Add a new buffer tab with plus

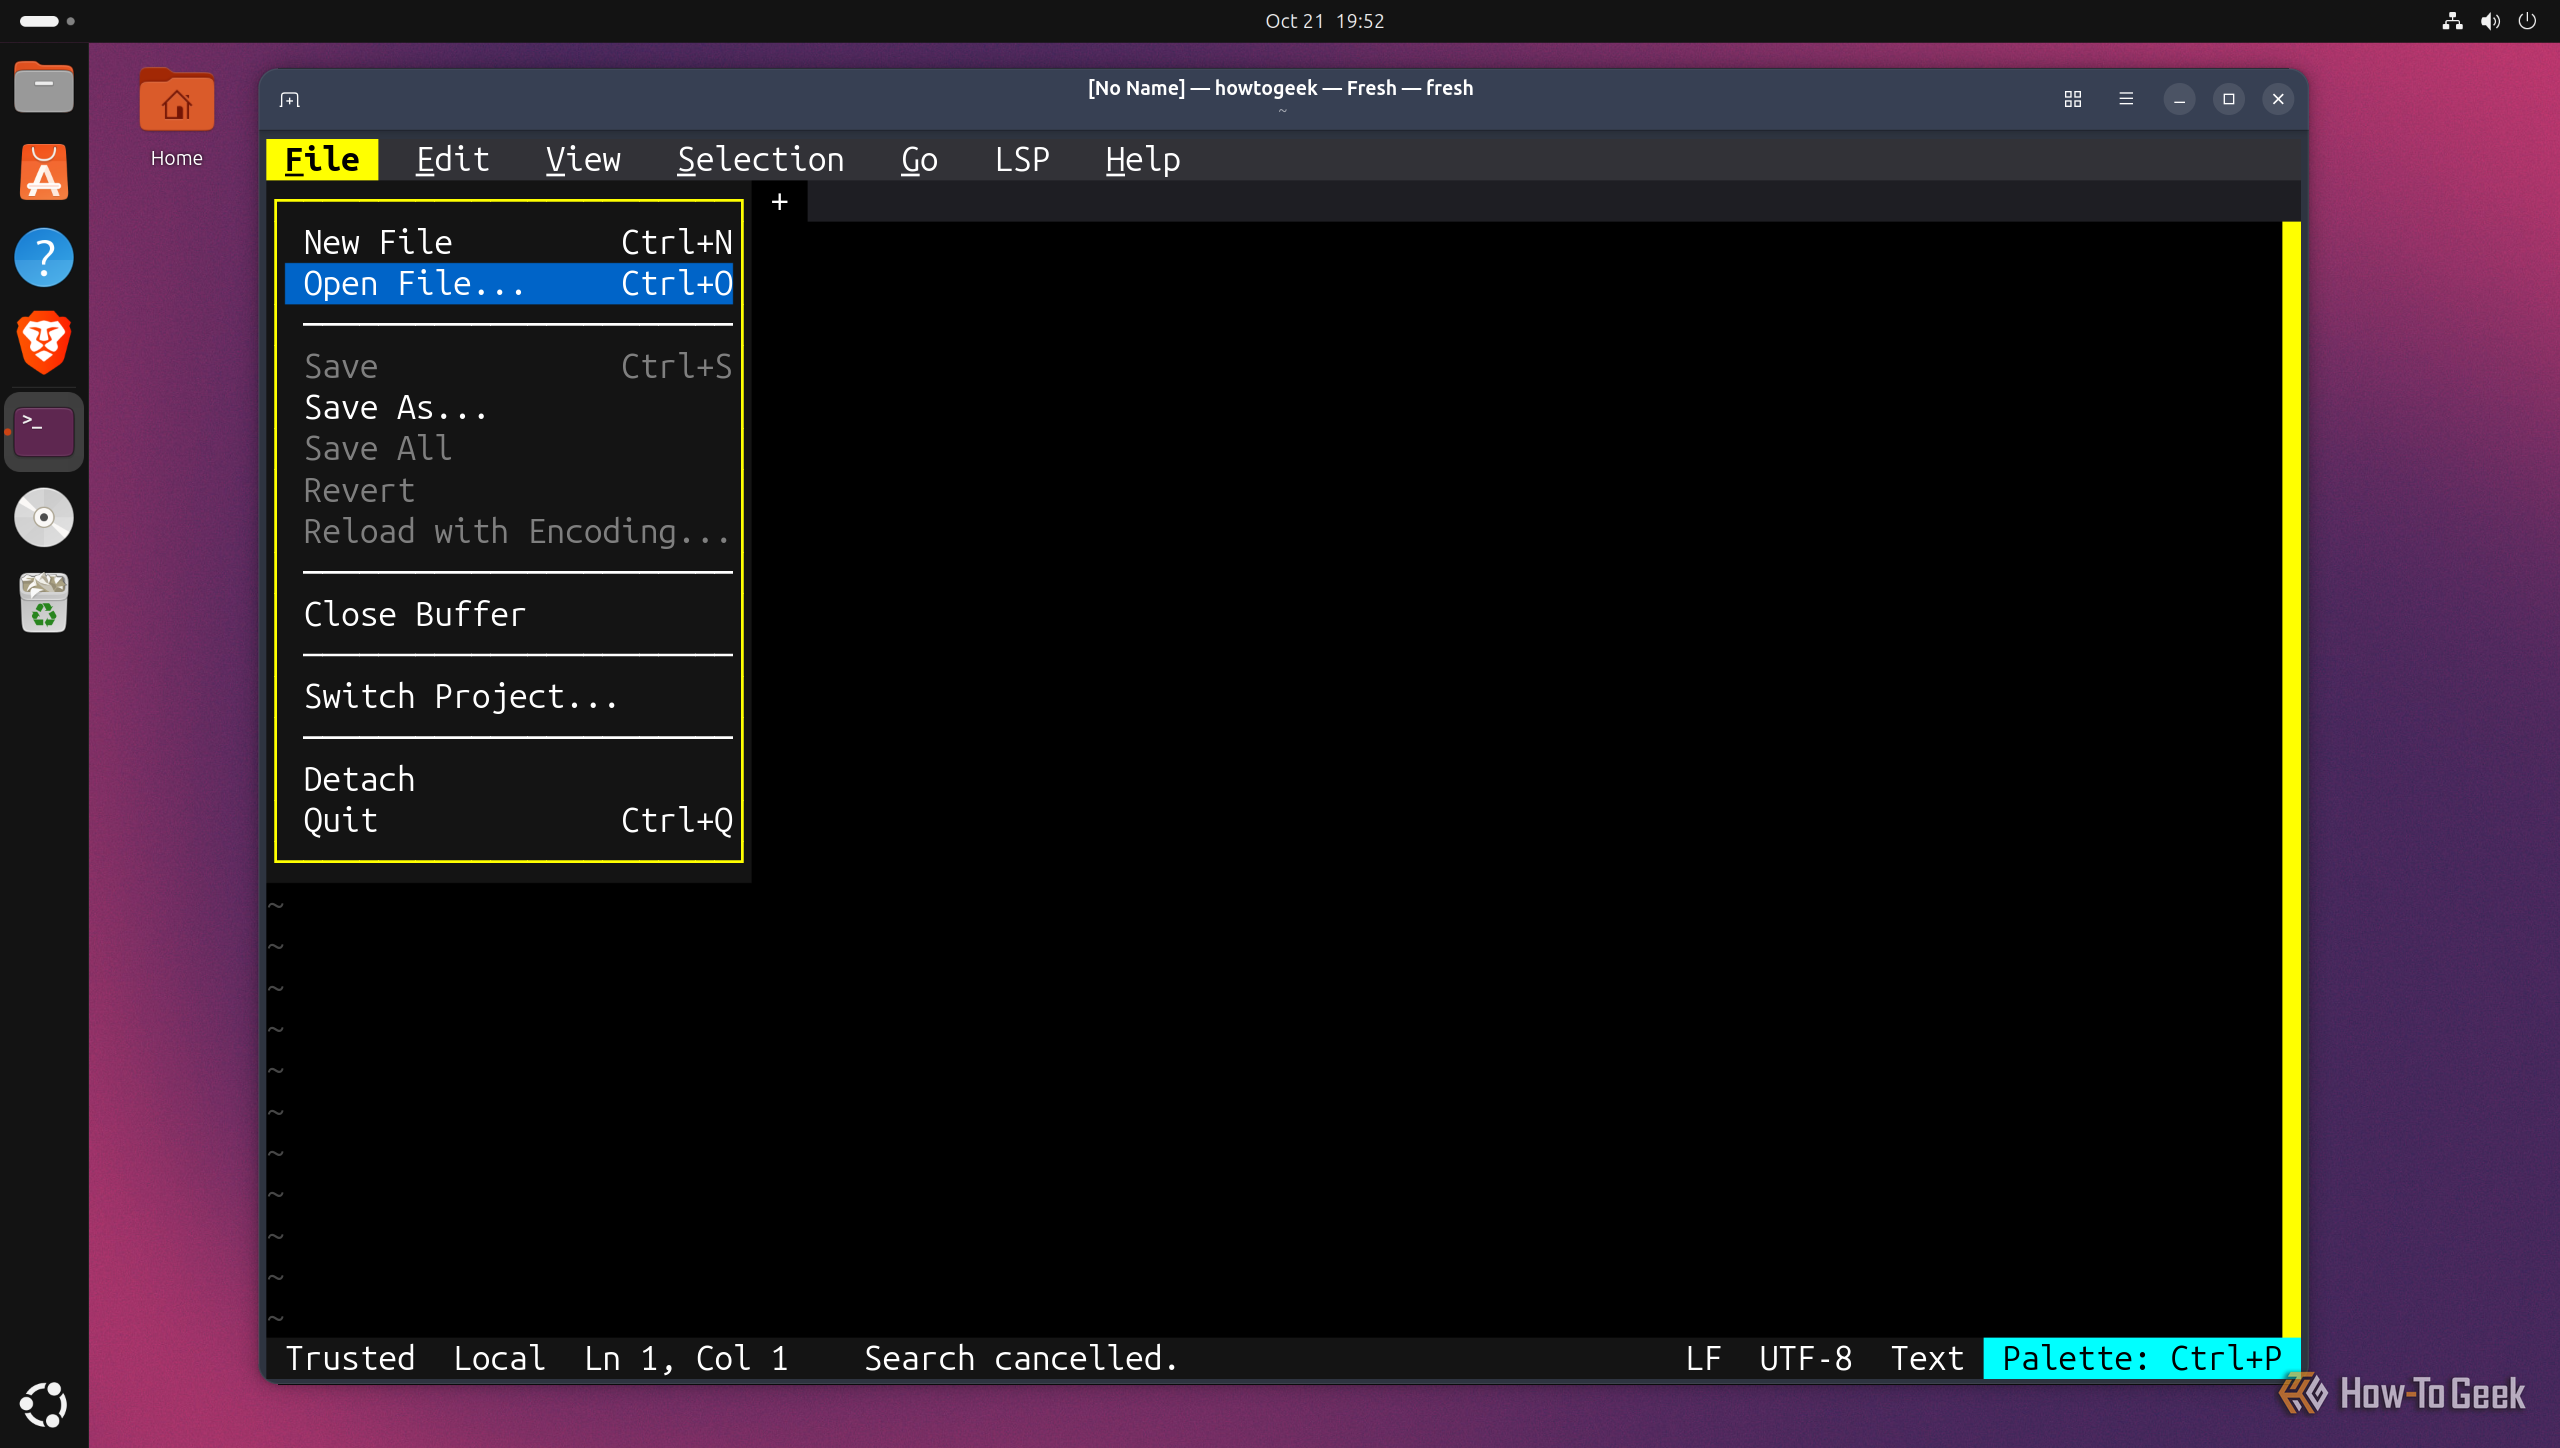tap(780, 202)
